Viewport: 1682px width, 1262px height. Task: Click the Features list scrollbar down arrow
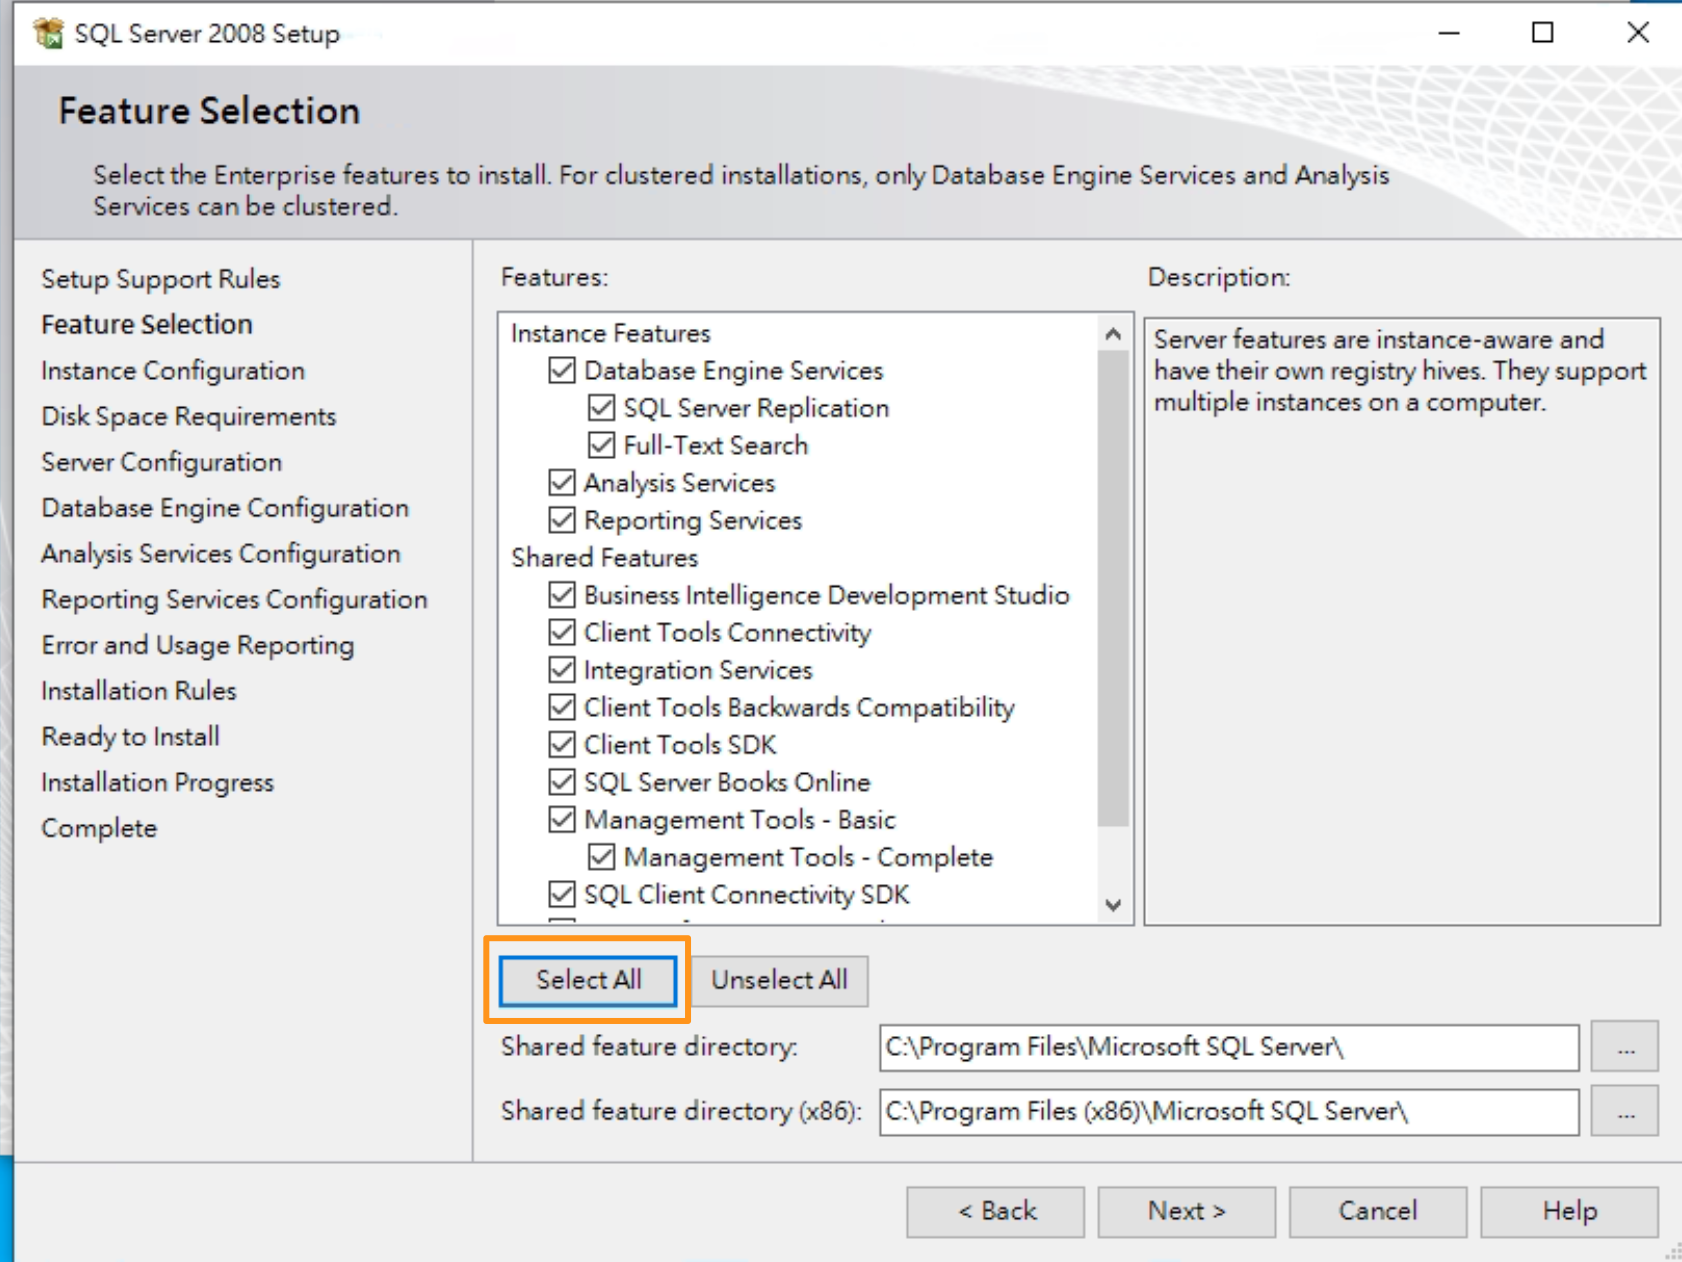pos(1113,906)
